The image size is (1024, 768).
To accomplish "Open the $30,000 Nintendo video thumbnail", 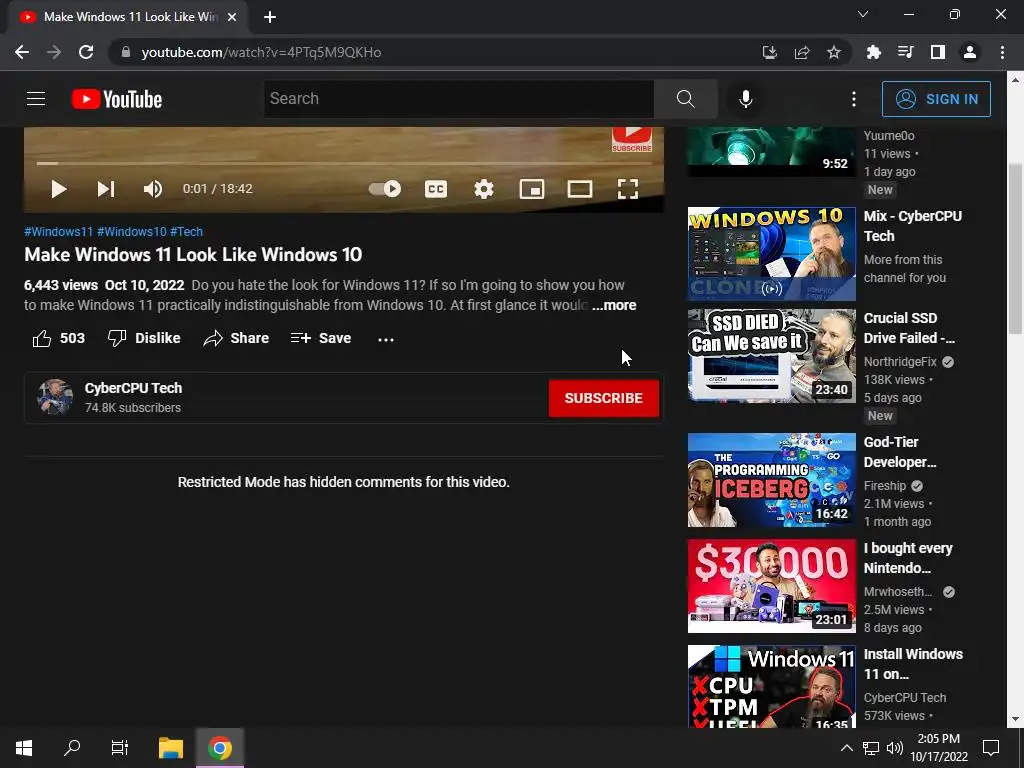I will tap(771, 586).
